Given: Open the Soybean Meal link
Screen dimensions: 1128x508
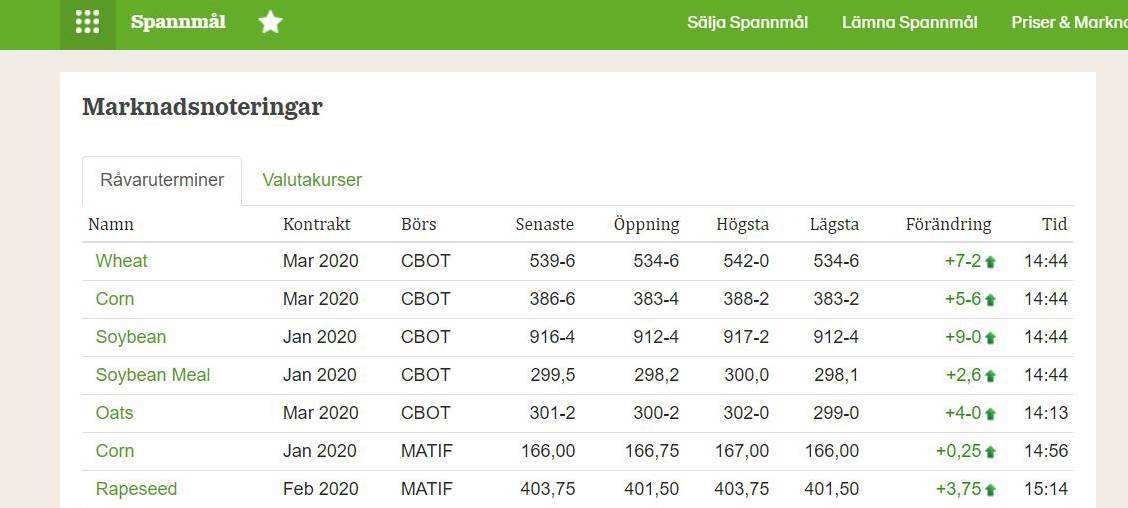Looking at the screenshot, I should tap(153, 375).
